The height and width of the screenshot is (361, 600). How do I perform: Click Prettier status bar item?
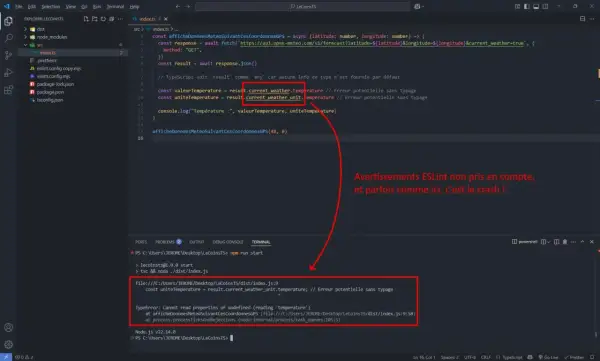click(x=574, y=357)
